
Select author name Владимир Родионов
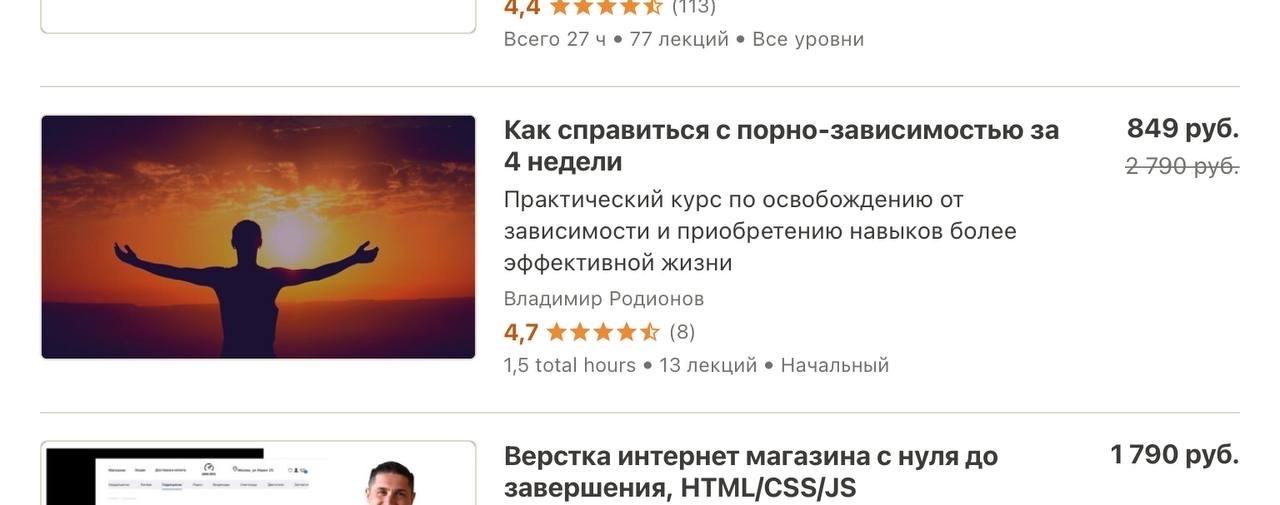click(604, 299)
